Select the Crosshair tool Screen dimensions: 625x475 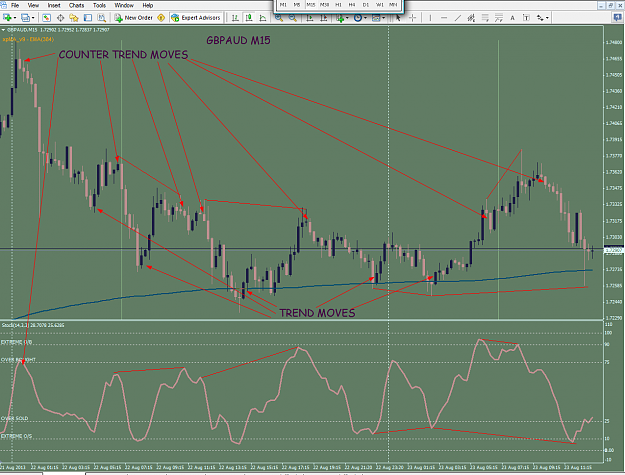[413, 18]
